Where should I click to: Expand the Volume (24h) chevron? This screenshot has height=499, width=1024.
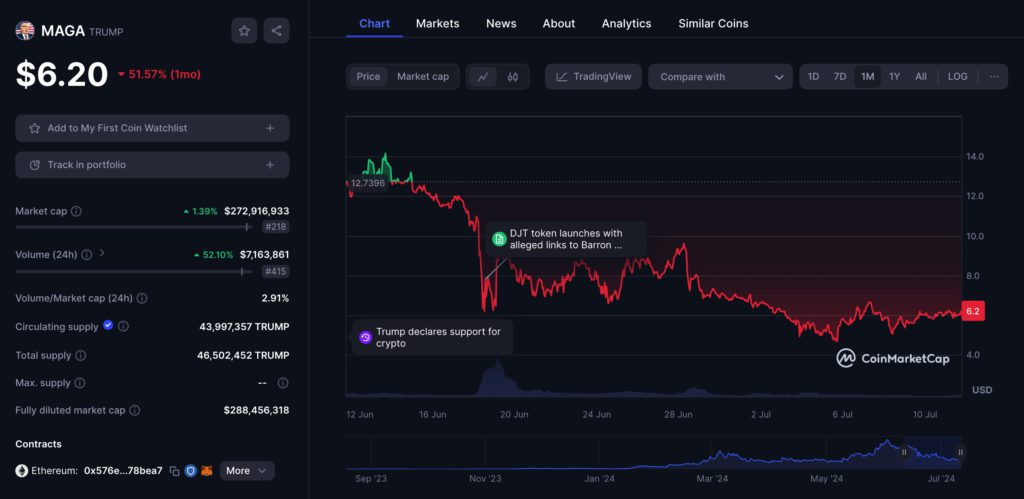(102, 253)
